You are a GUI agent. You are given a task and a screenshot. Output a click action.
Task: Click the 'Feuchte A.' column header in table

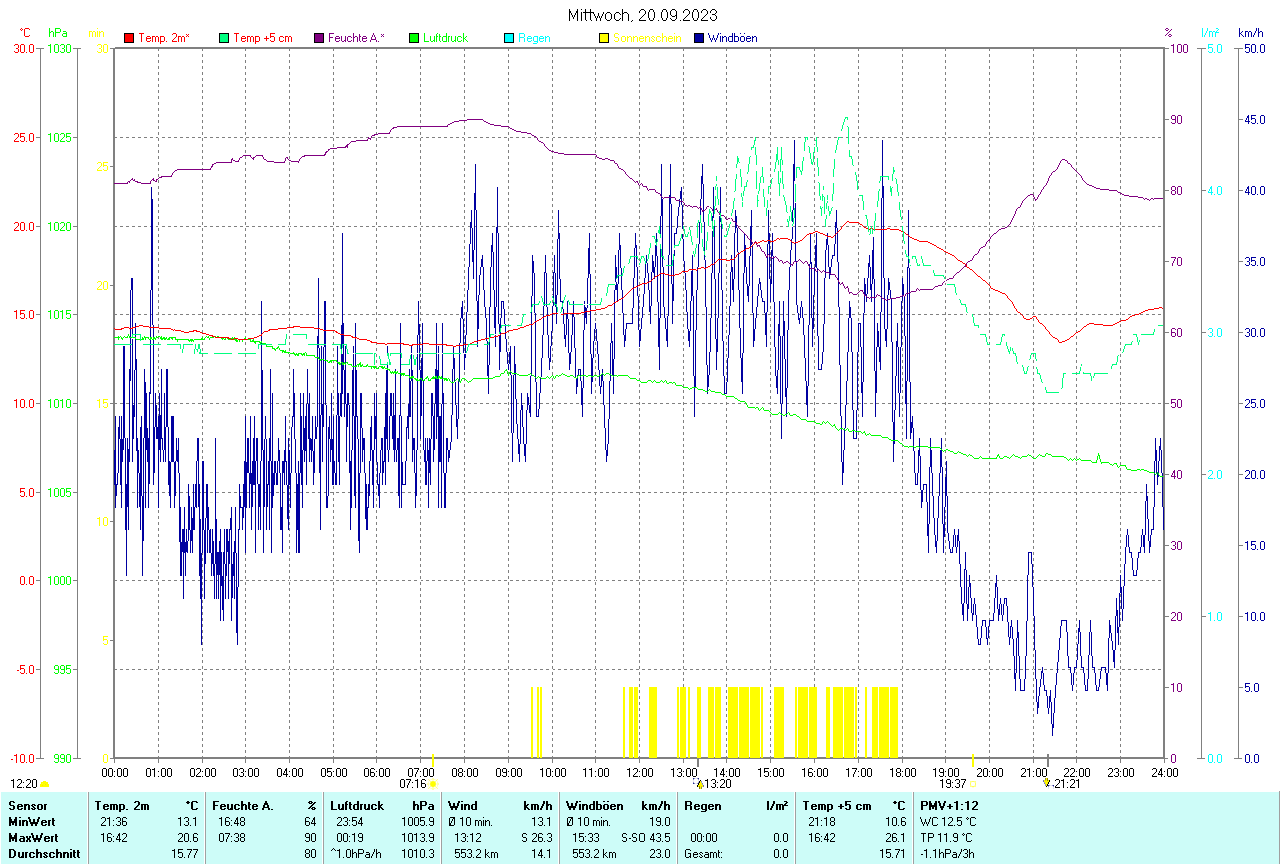pyautogui.click(x=243, y=805)
